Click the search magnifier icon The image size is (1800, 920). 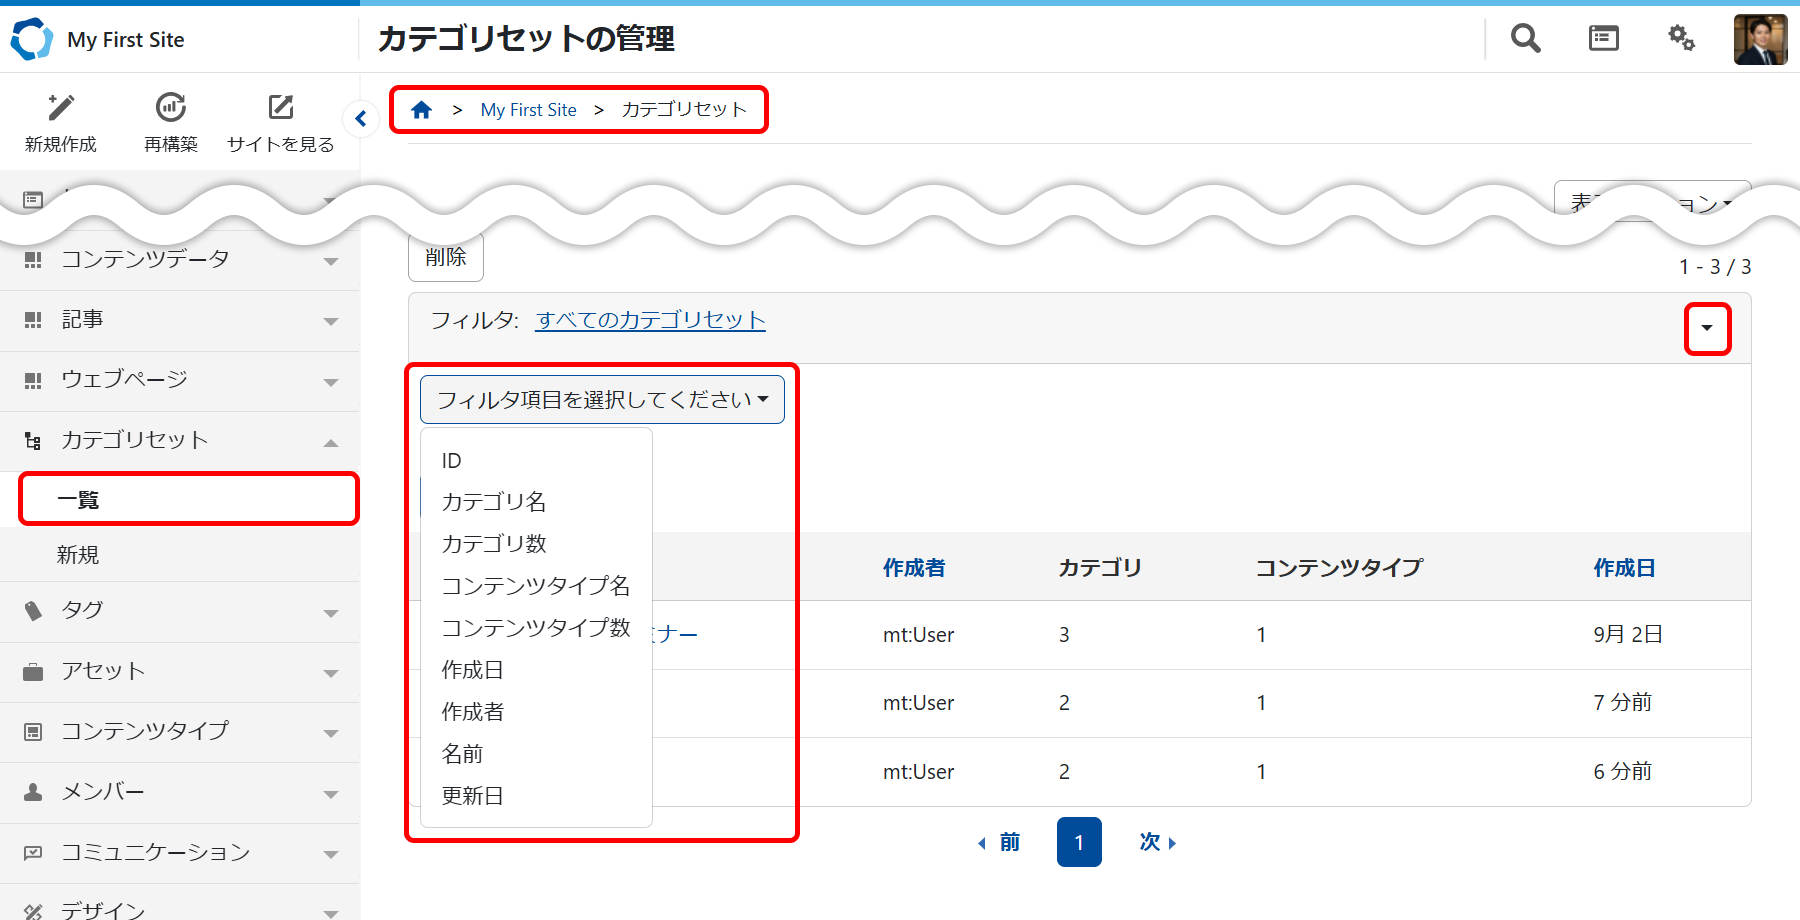click(1525, 39)
